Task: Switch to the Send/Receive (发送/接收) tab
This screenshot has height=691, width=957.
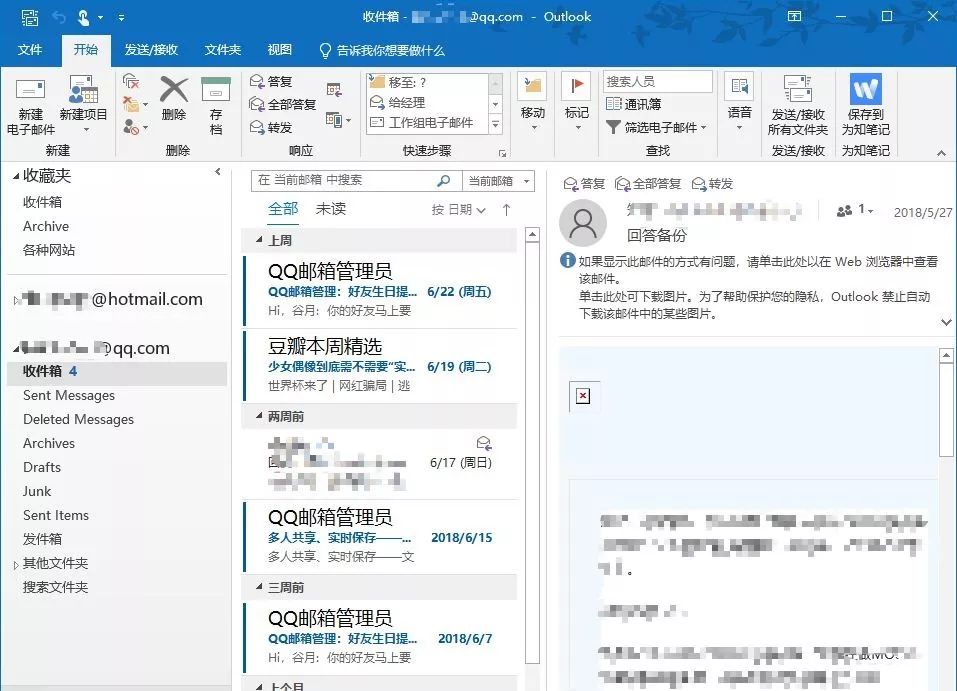Action: tap(151, 49)
